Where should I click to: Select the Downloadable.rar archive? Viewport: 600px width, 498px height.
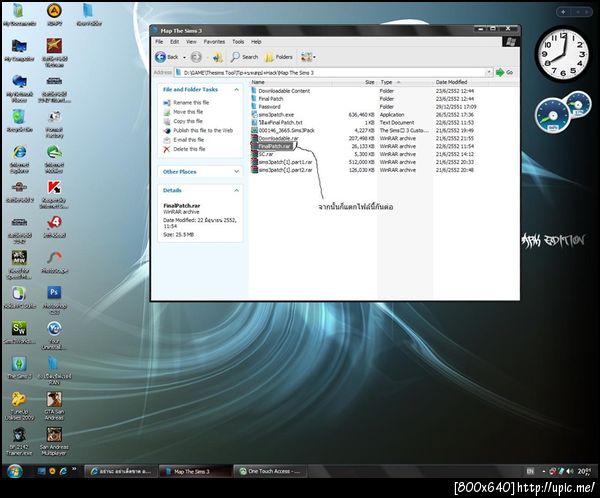pos(275,138)
